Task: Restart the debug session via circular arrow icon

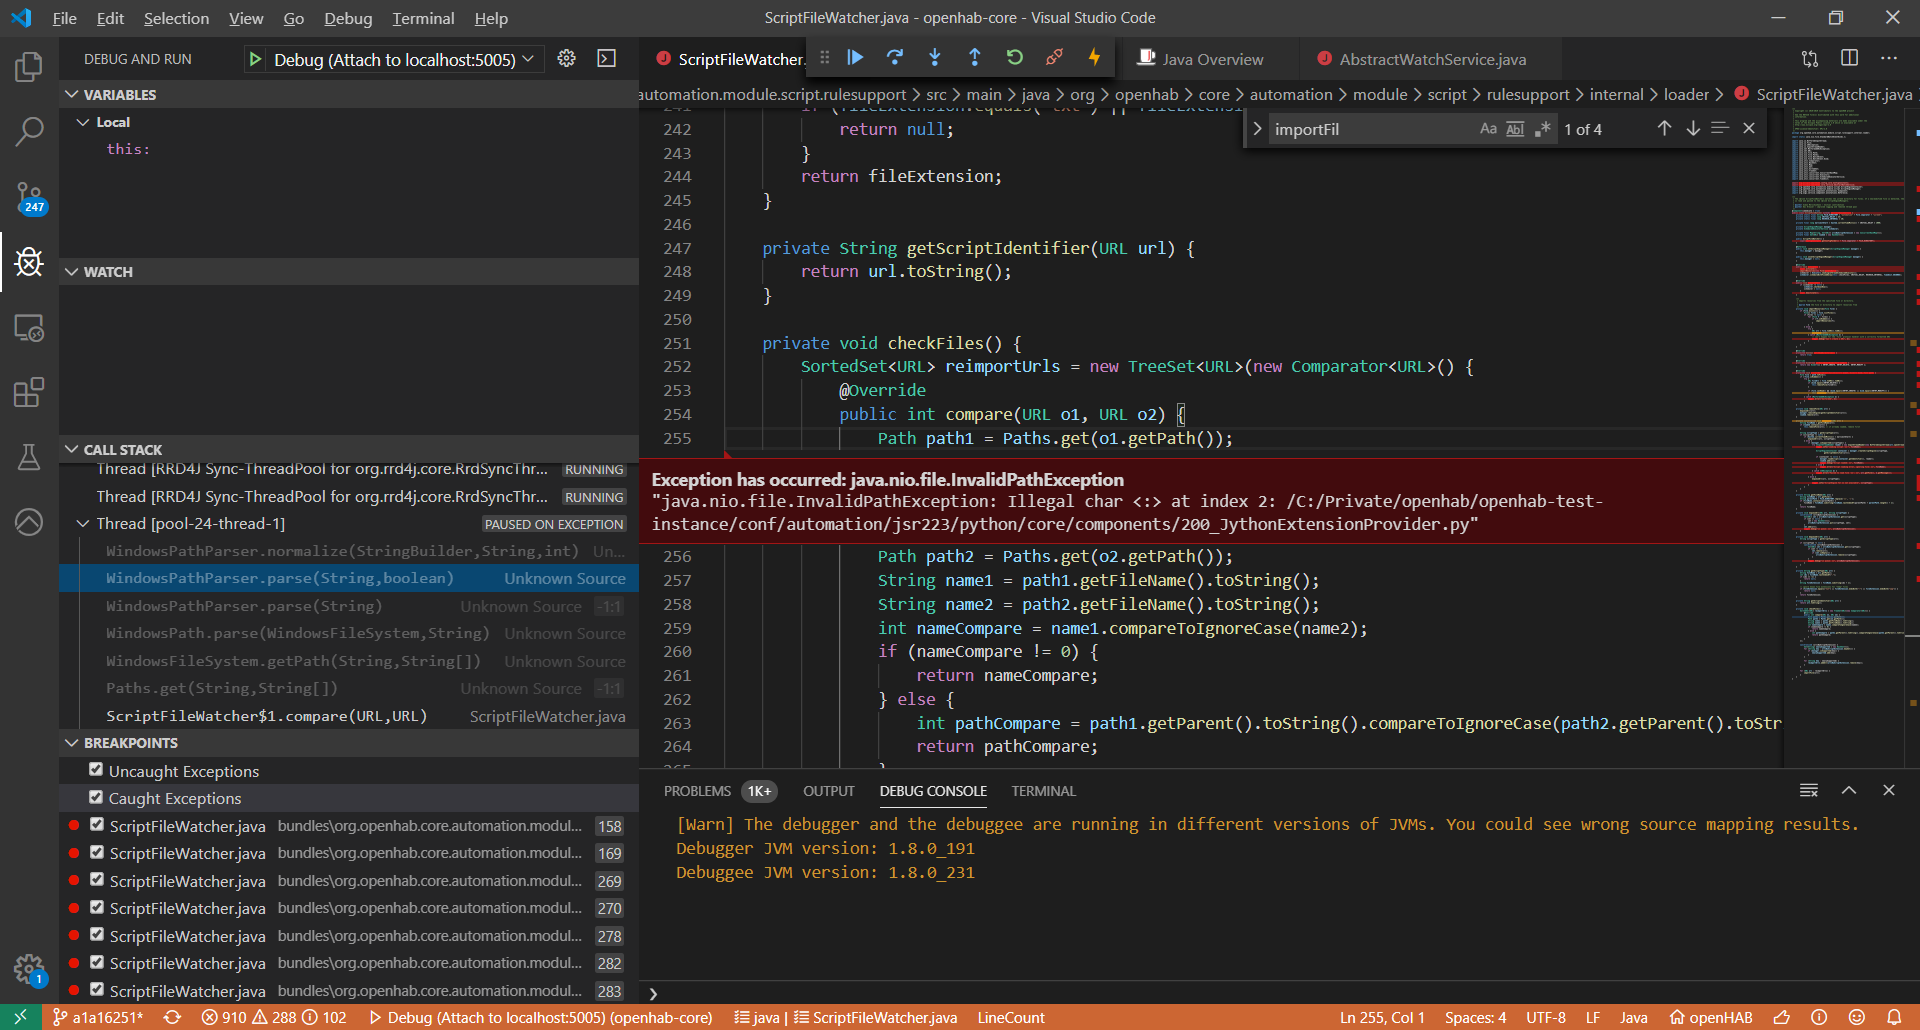Action: [x=1015, y=58]
